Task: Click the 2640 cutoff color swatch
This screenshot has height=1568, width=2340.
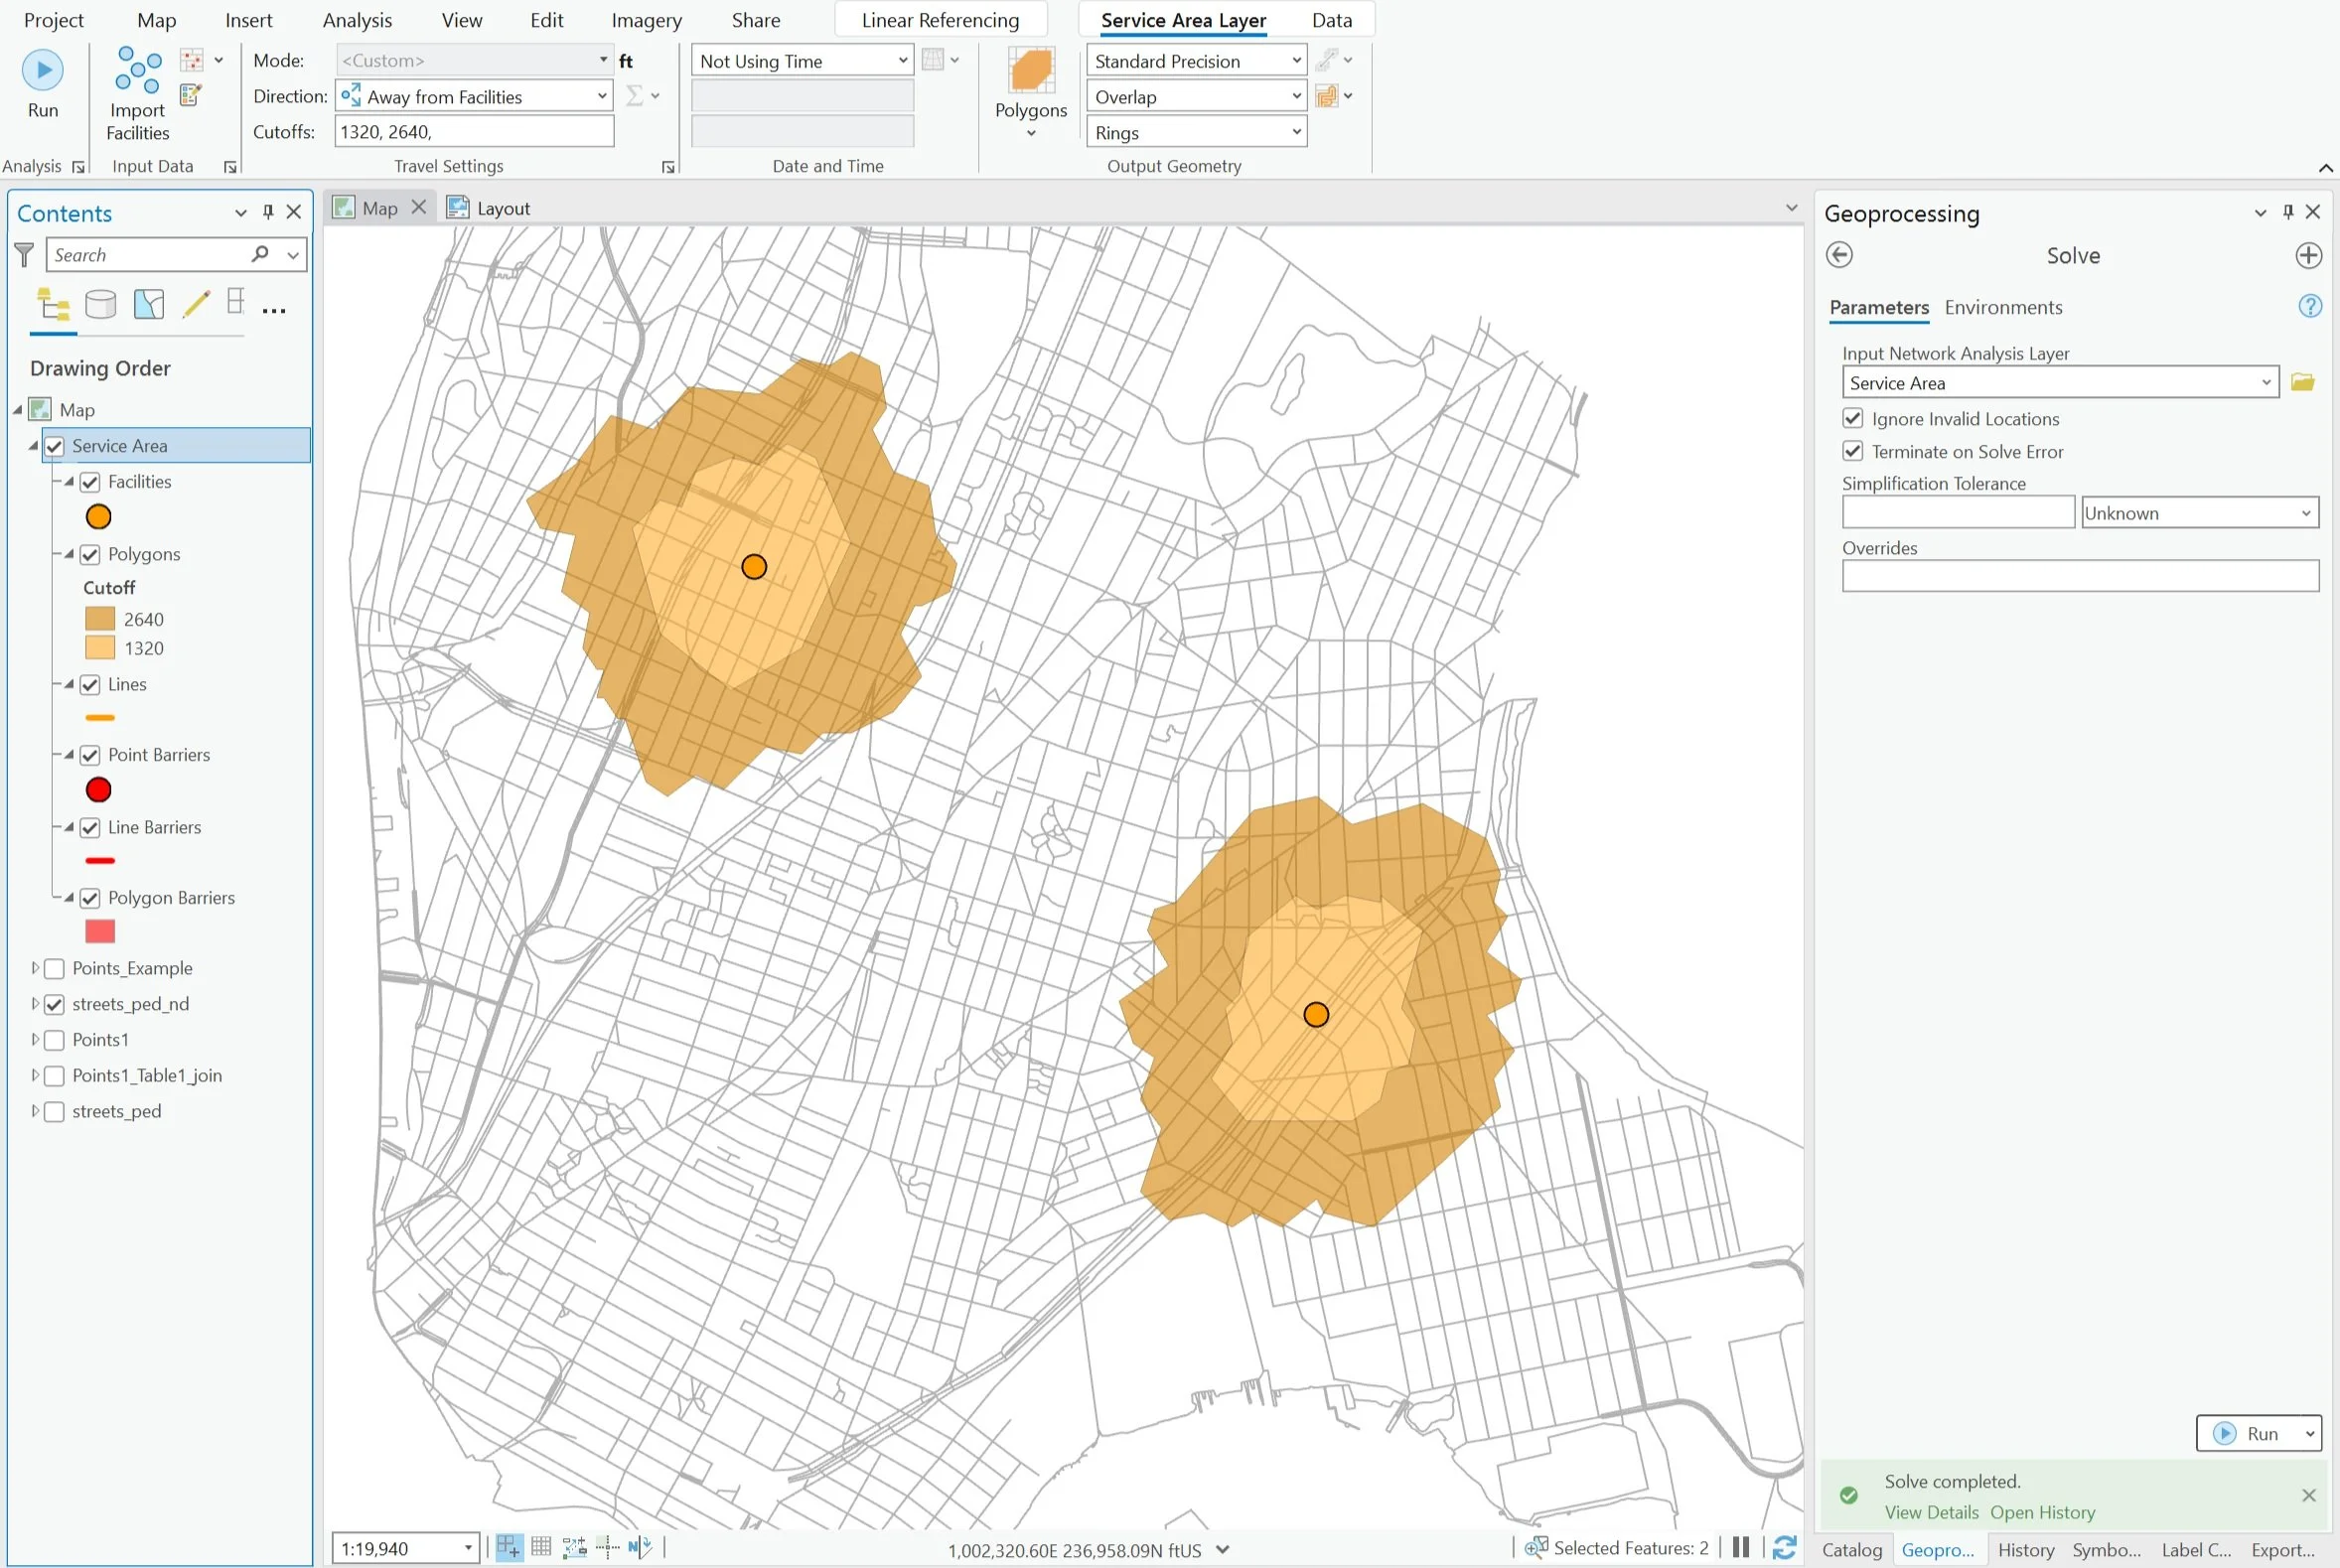Action: (100, 619)
